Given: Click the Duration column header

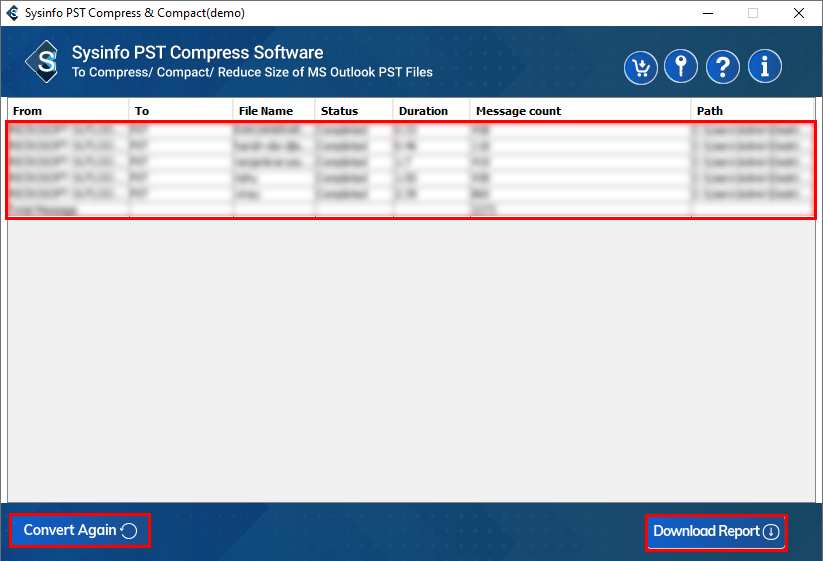Looking at the screenshot, I should click(x=431, y=111).
